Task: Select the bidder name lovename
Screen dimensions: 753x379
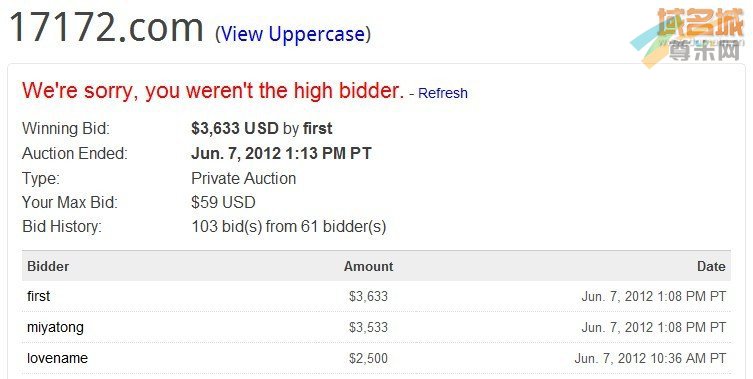Action: tap(57, 358)
